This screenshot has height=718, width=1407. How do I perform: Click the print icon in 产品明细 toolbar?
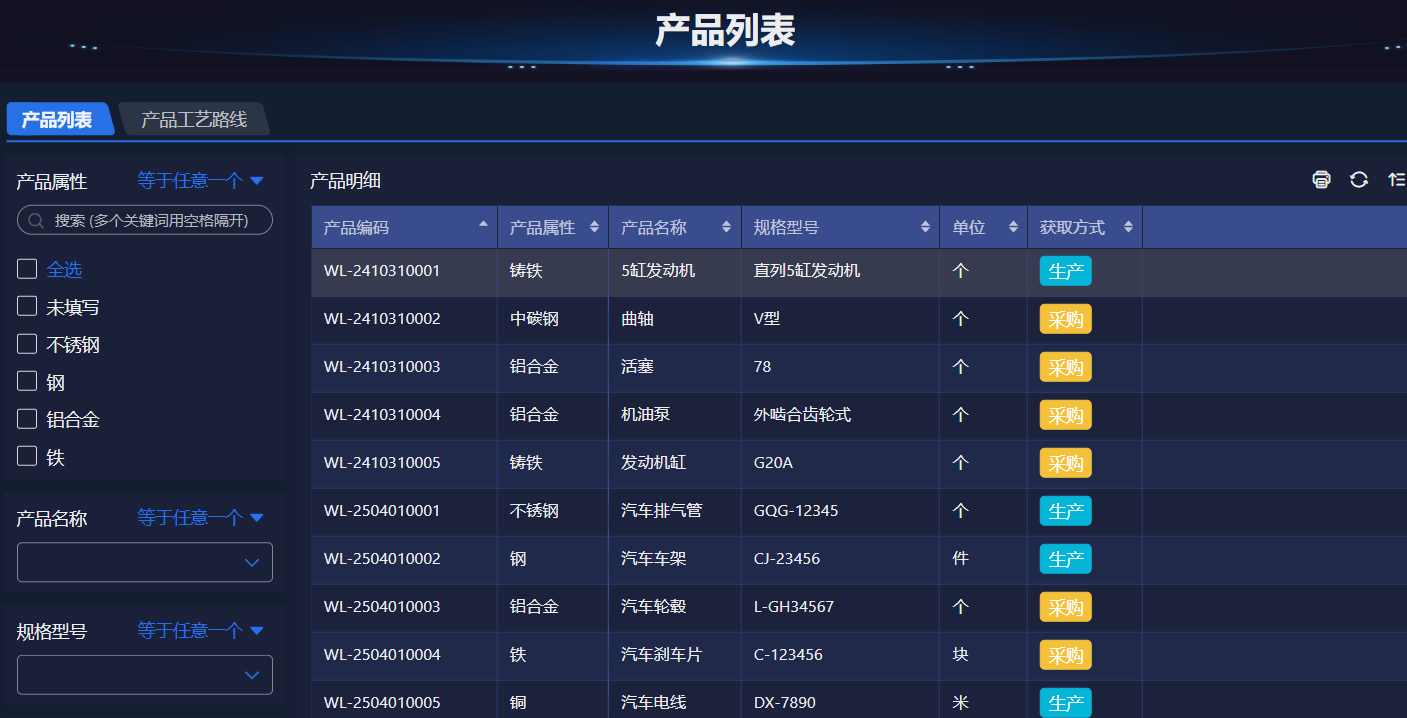(1321, 180)
